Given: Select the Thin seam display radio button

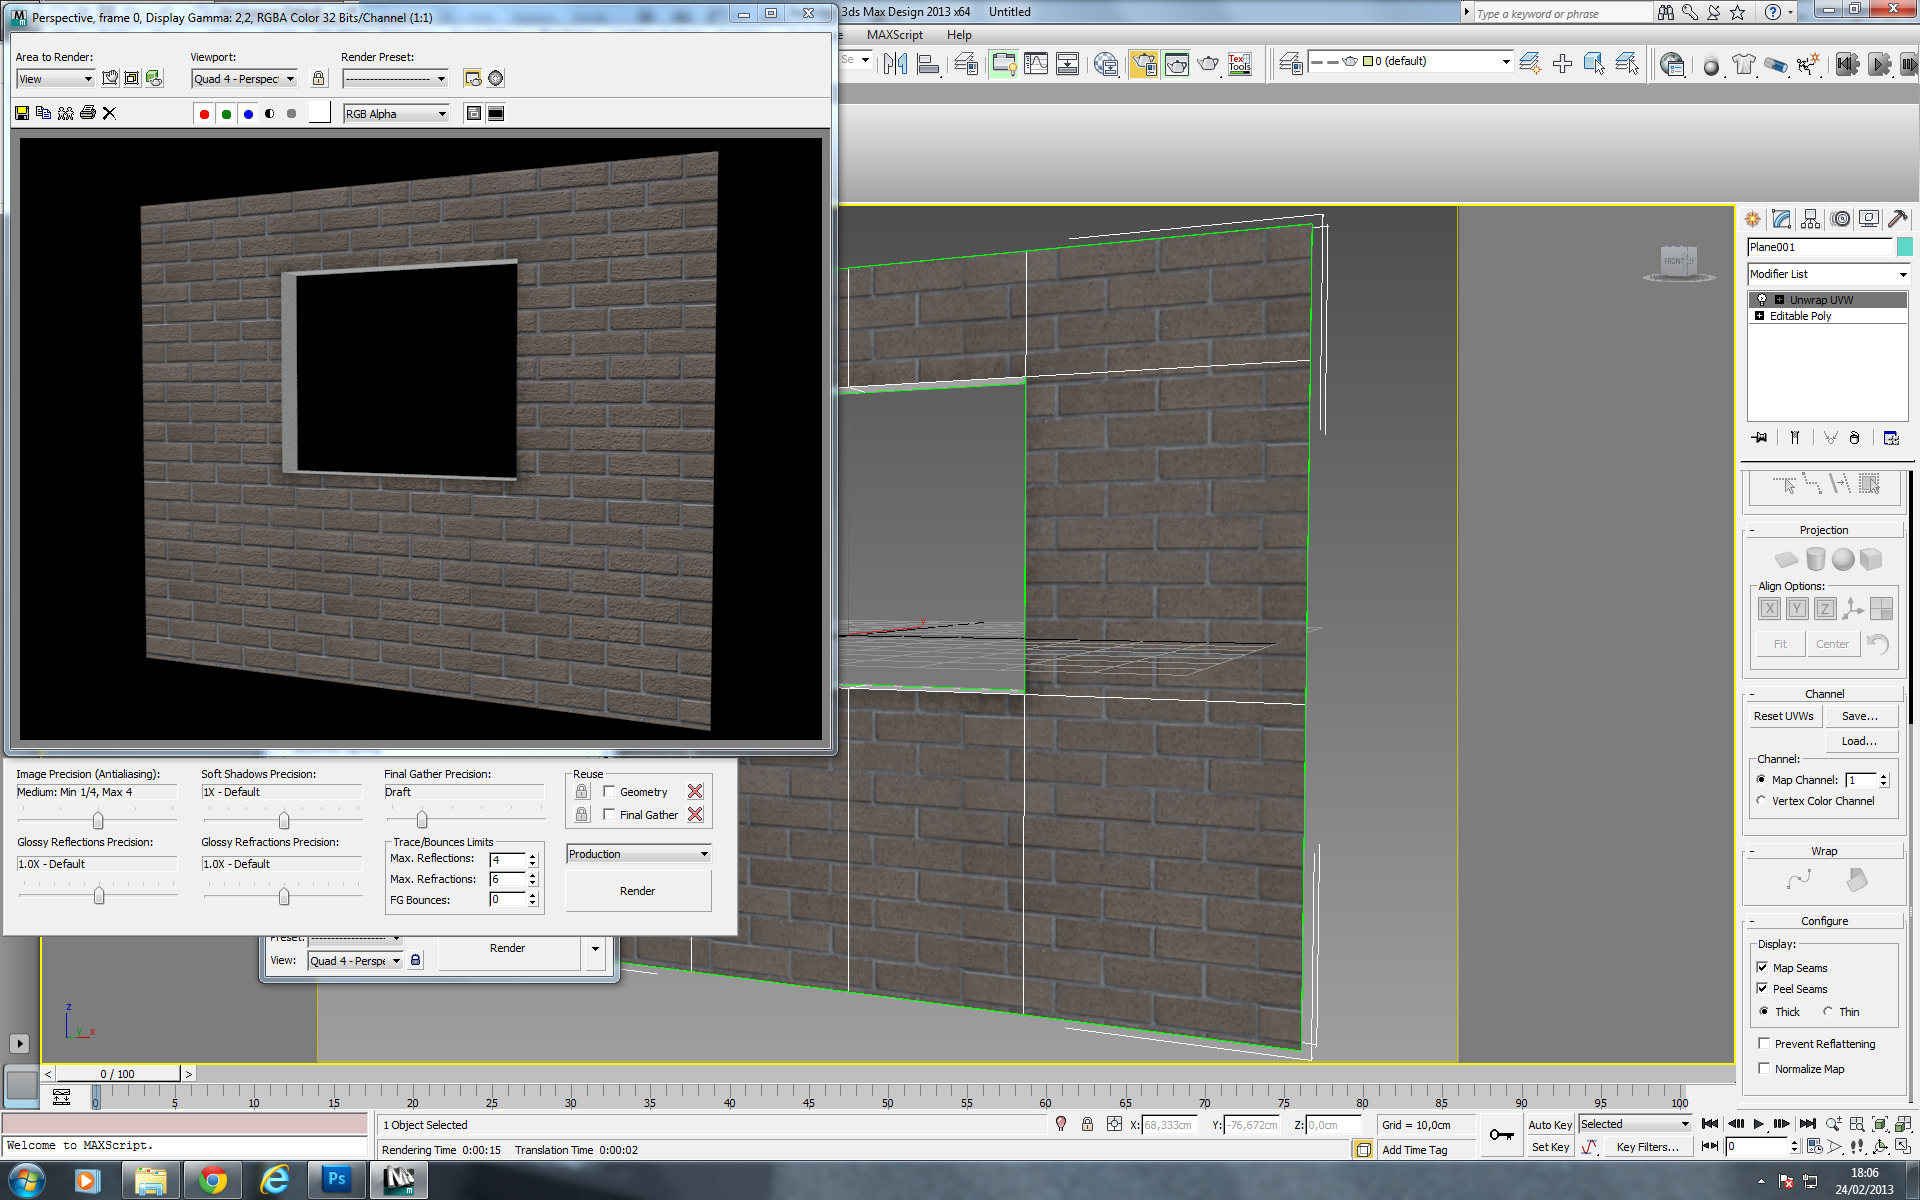Looking at the screenshot, I should tap(1827, 1011).
